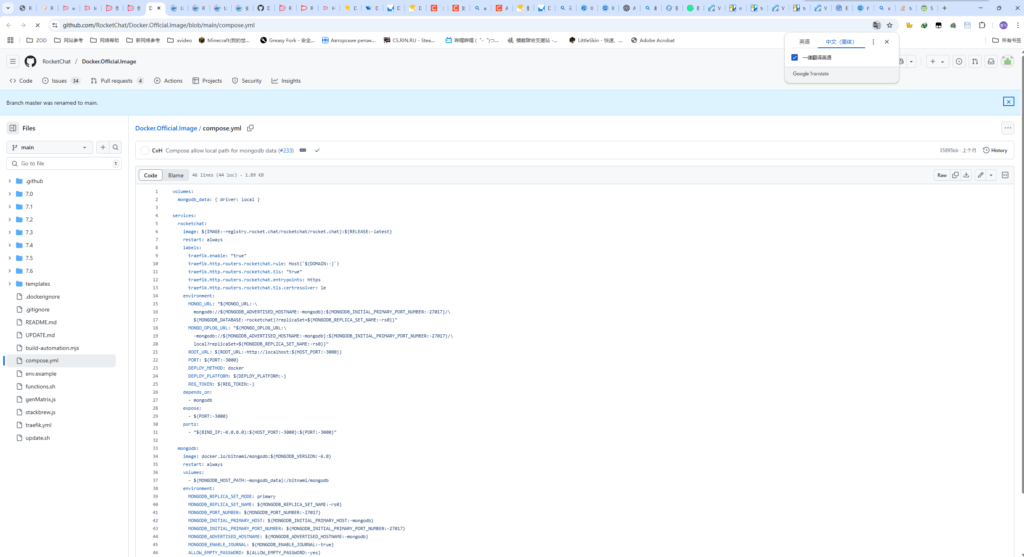Open the Chrome apps grid in bookmarks bar
This screenshot has width=1024, height=557.
point(10,40)
